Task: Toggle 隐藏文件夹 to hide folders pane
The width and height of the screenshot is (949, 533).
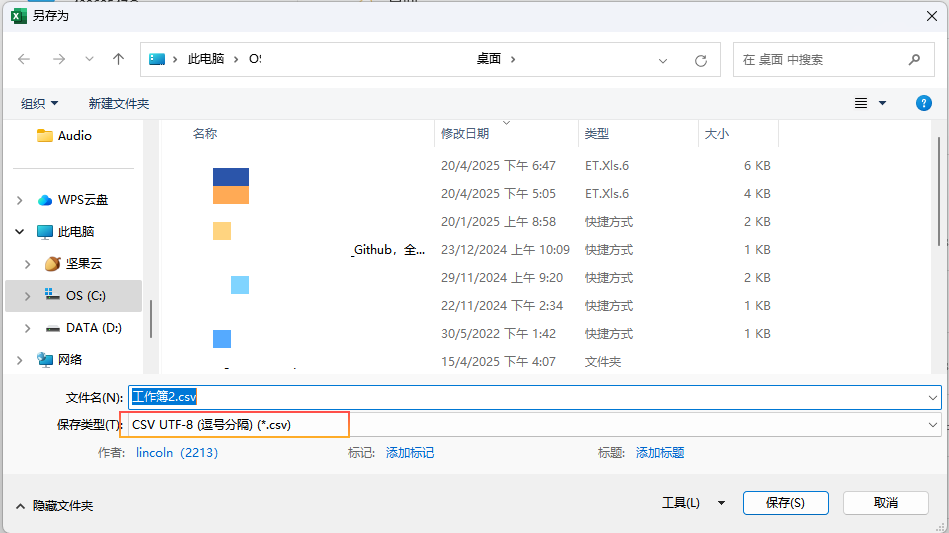Action: (x=55, y=506)
